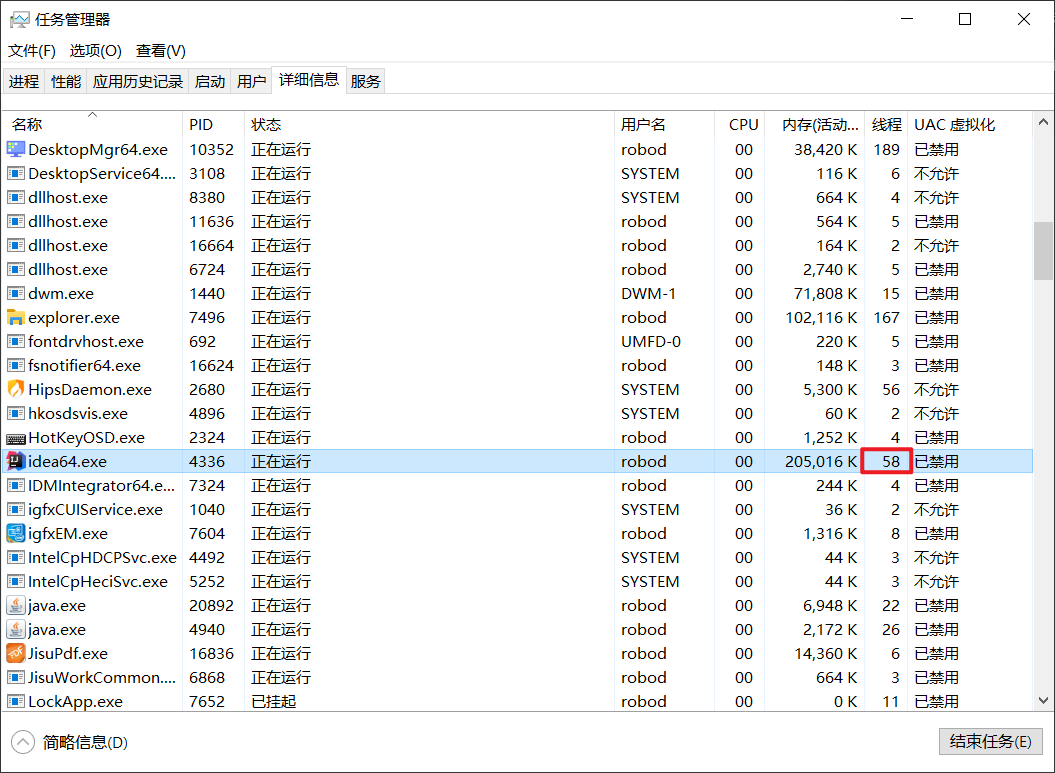This screenshot has height=773, width=1055.
Task: Click the DesktopMgr64.exe process icon
Action: [15, 149]
